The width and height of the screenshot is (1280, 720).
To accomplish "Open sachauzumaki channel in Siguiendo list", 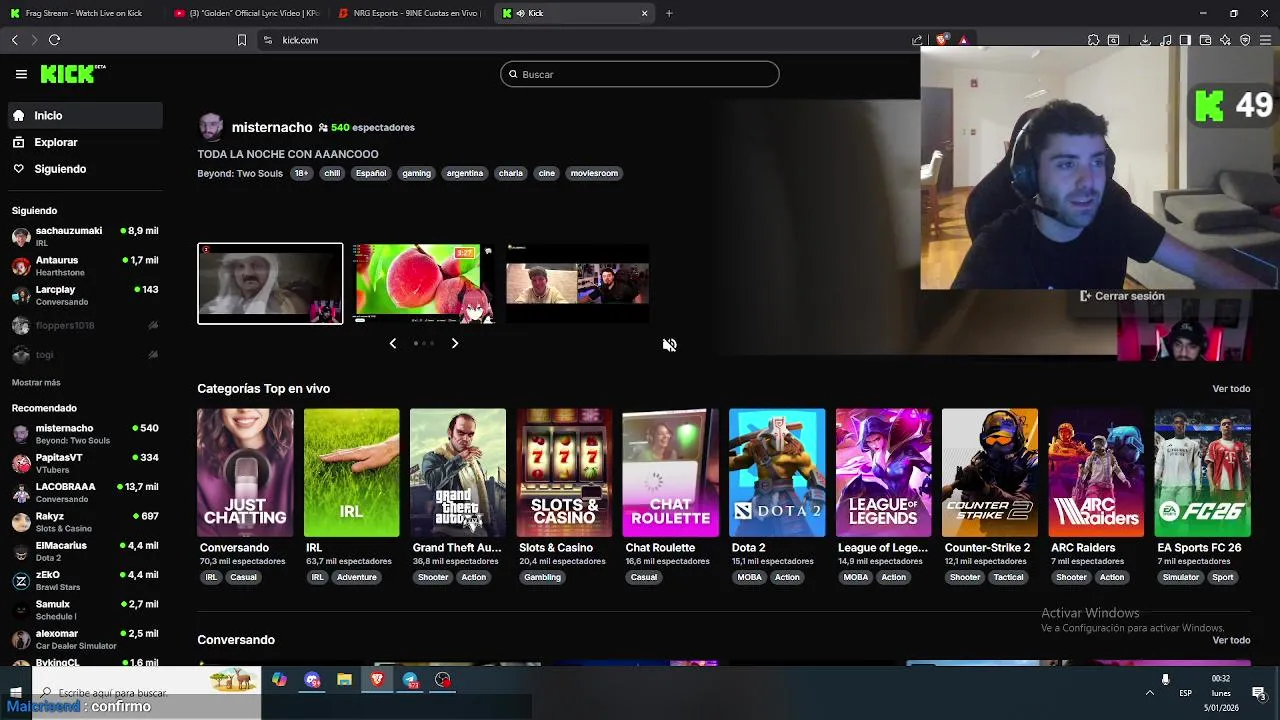I will pyautogui.click(x=85, y=236).
